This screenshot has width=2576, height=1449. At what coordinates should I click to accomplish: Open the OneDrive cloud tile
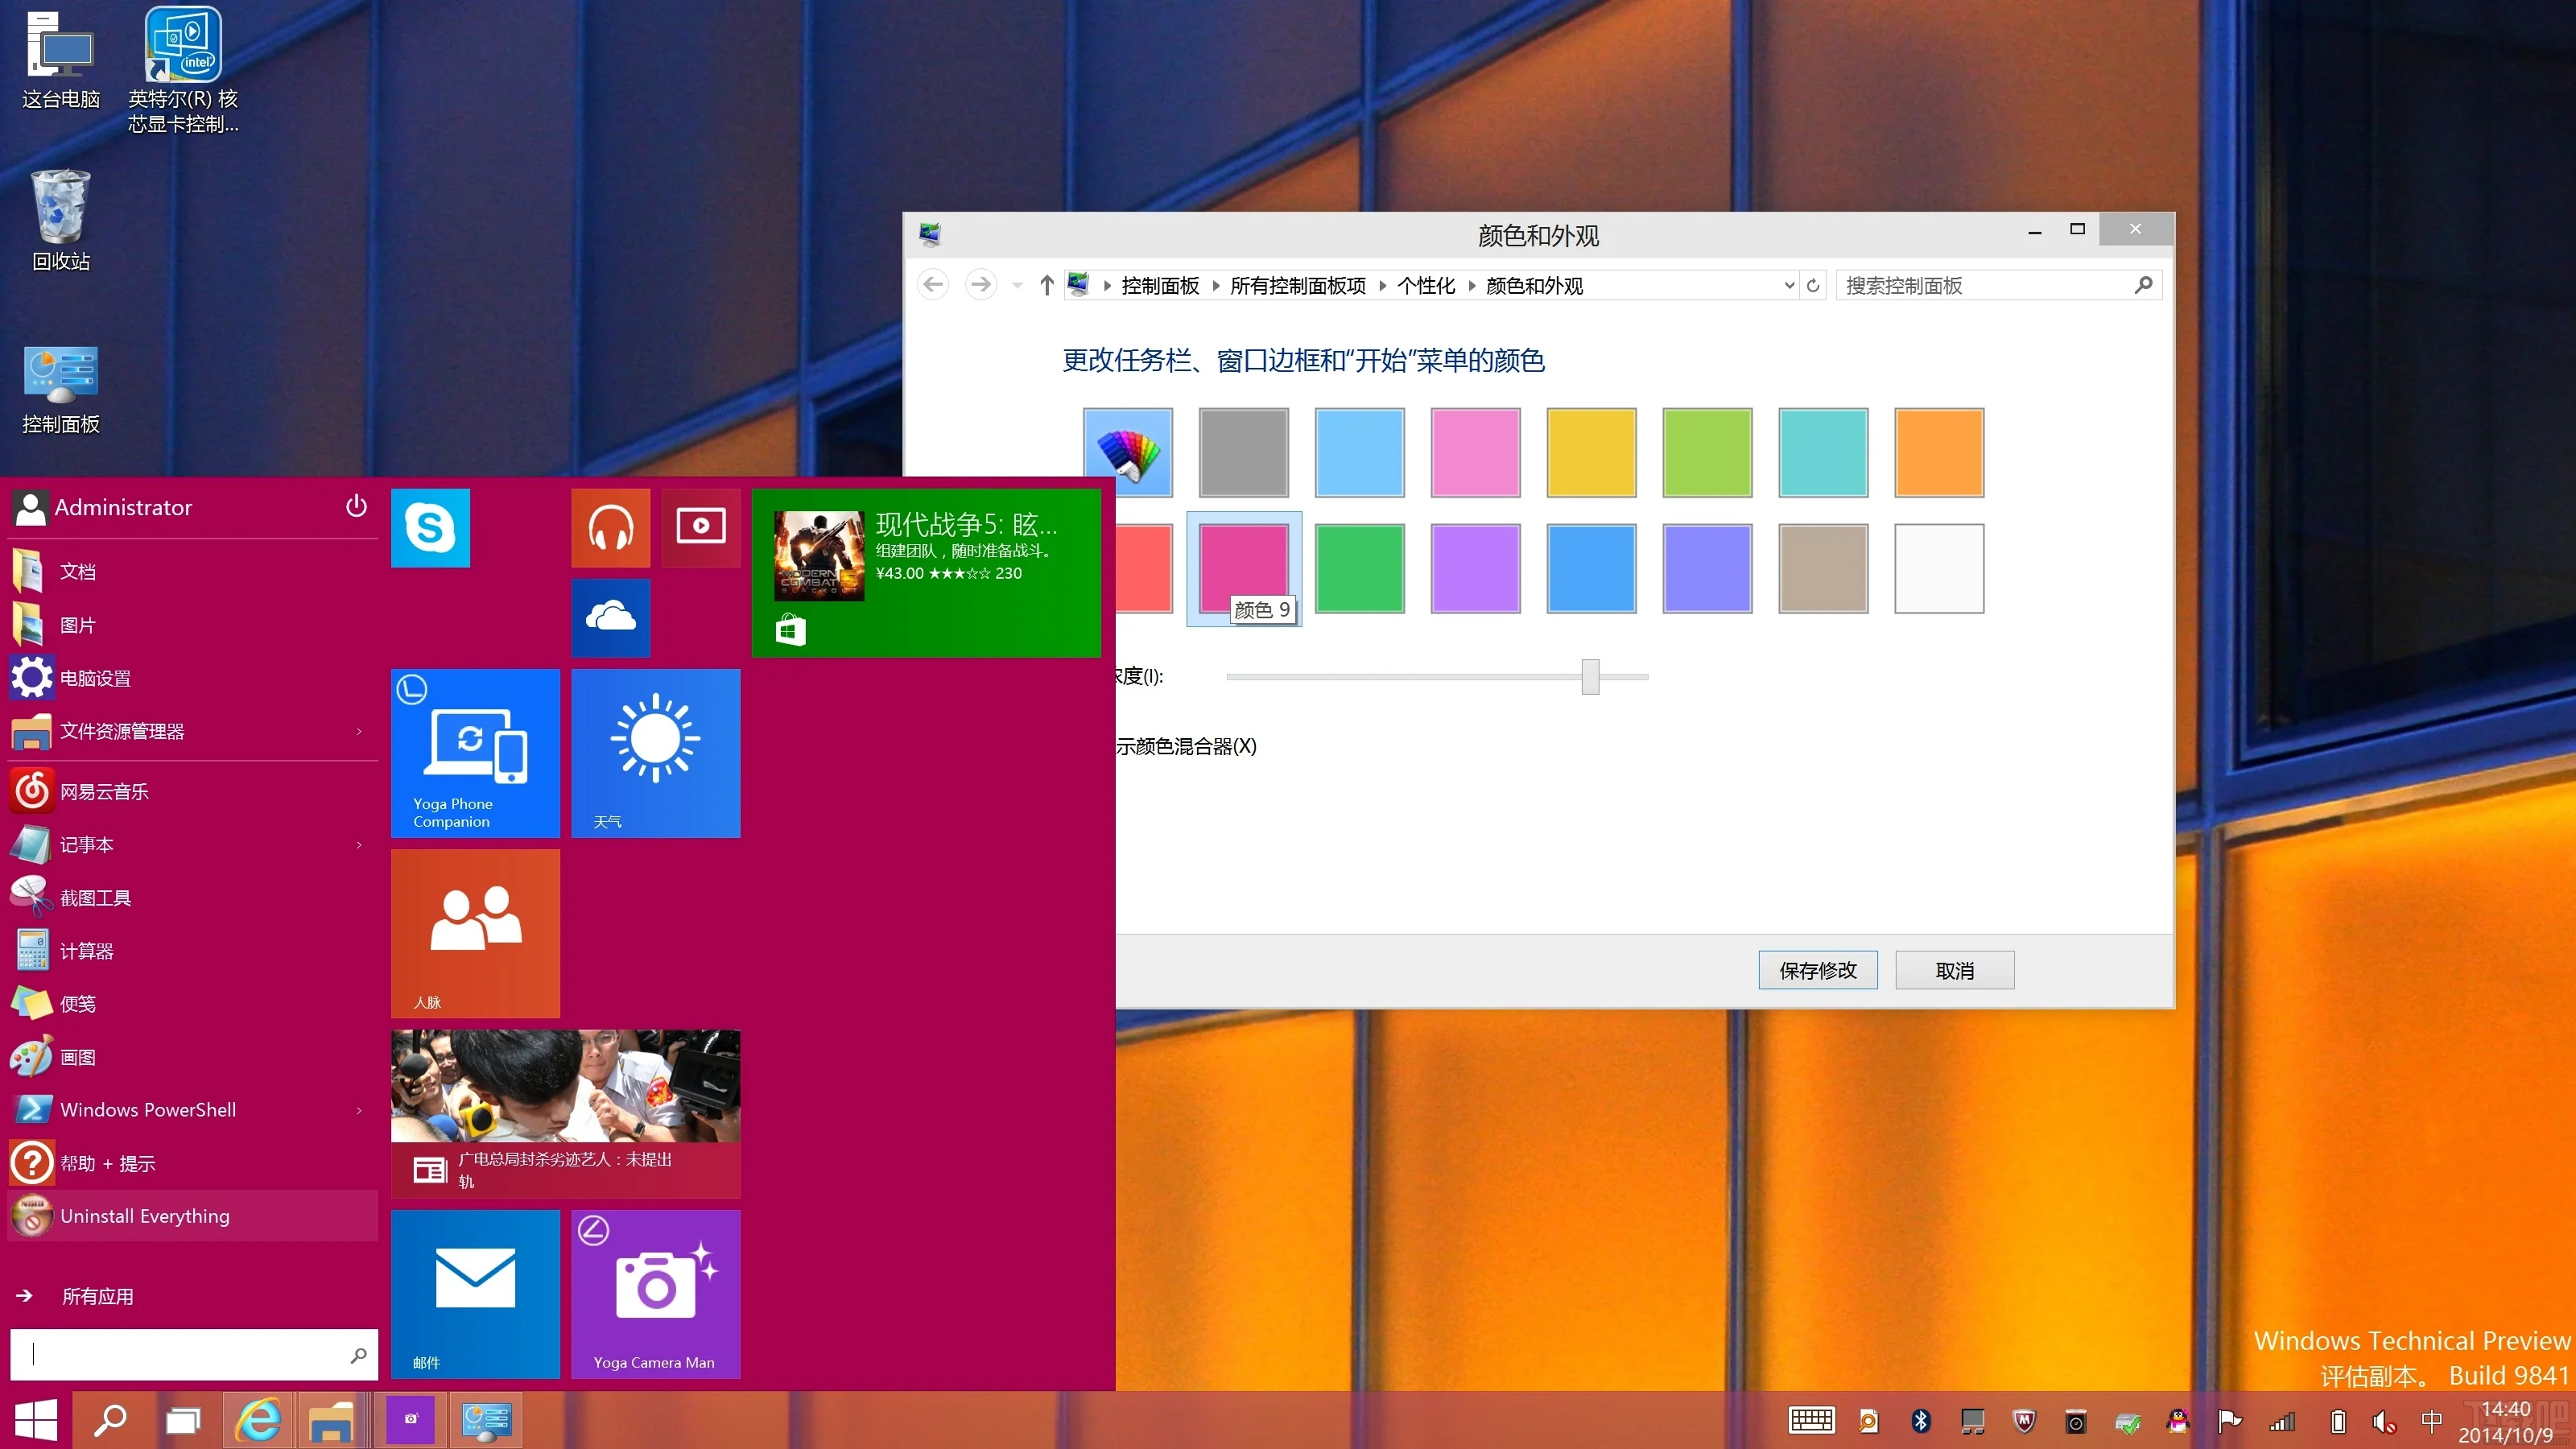611,618
